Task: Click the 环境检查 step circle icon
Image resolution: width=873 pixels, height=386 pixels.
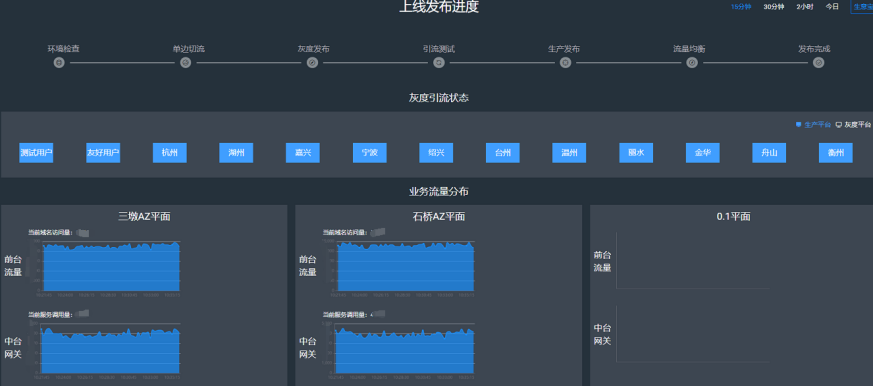Action: (x=59, y=63)
